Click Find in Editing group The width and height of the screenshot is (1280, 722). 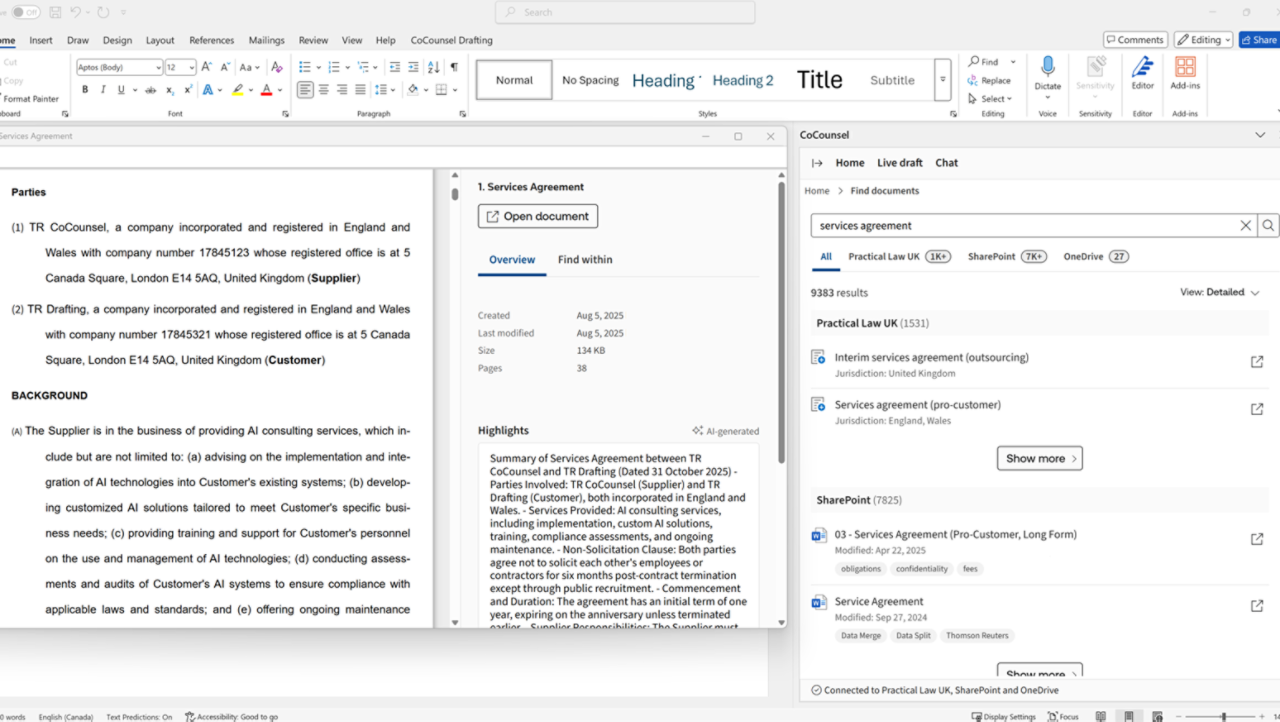(x=984, y=62)
